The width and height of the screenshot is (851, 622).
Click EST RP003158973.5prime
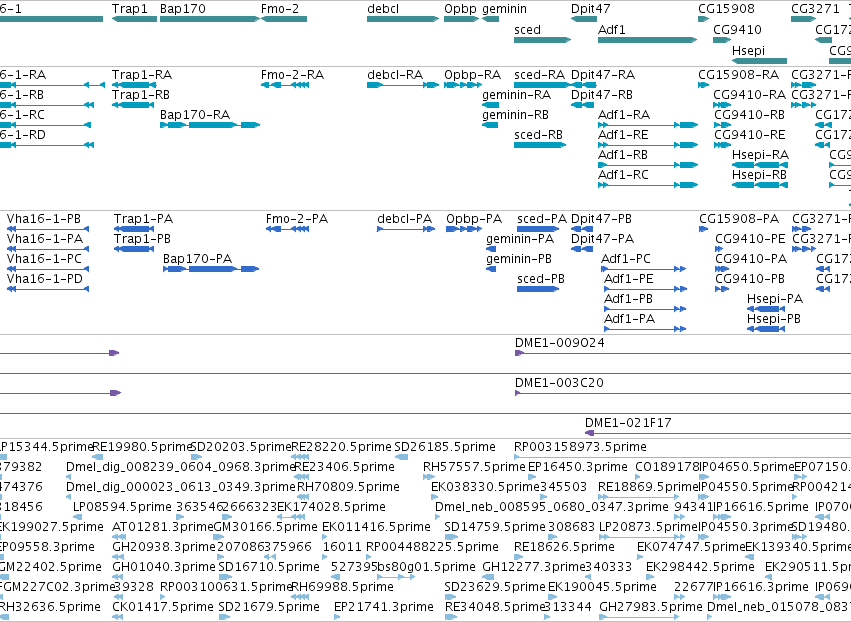581,447
